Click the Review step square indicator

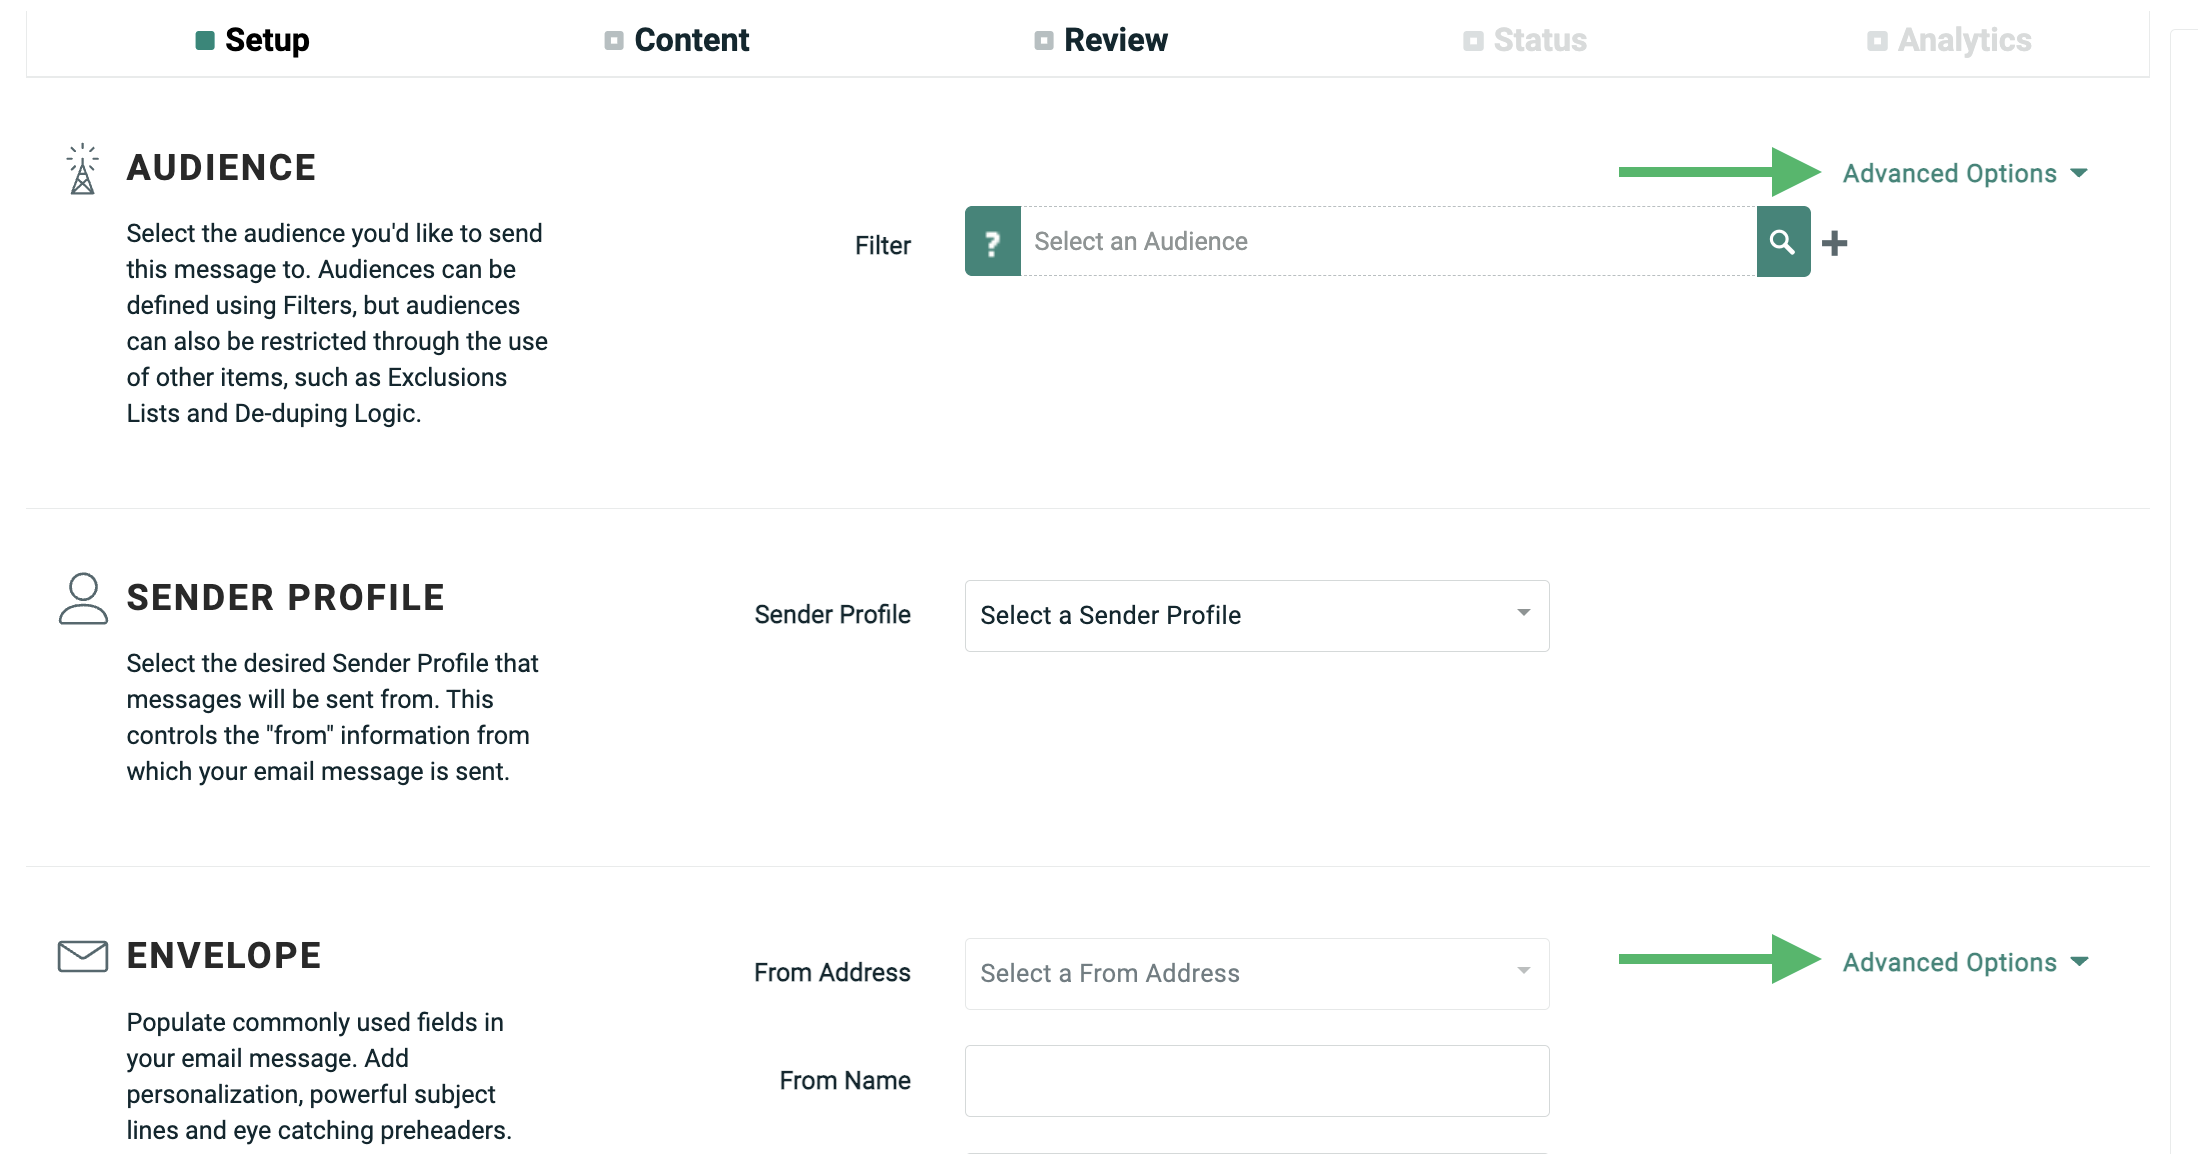click(x=1044, y=41)
